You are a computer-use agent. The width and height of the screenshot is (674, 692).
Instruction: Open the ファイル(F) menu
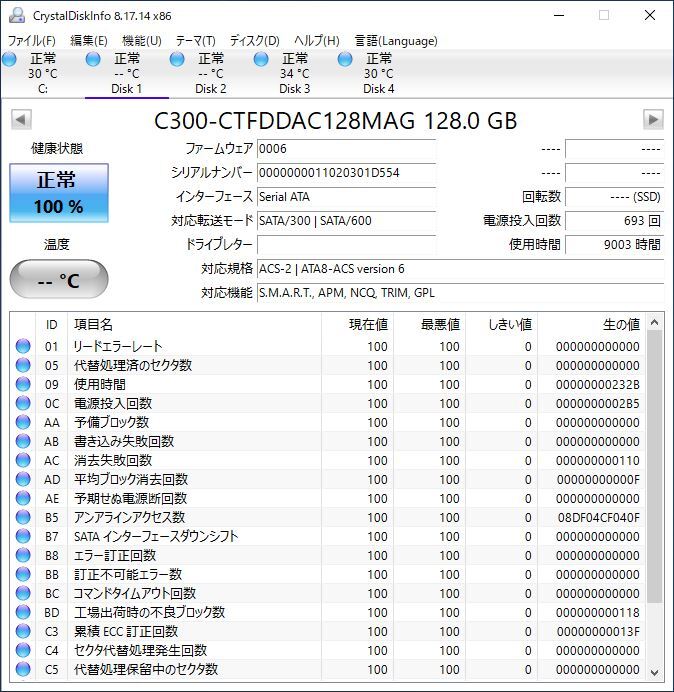click(x=32, y=41)
